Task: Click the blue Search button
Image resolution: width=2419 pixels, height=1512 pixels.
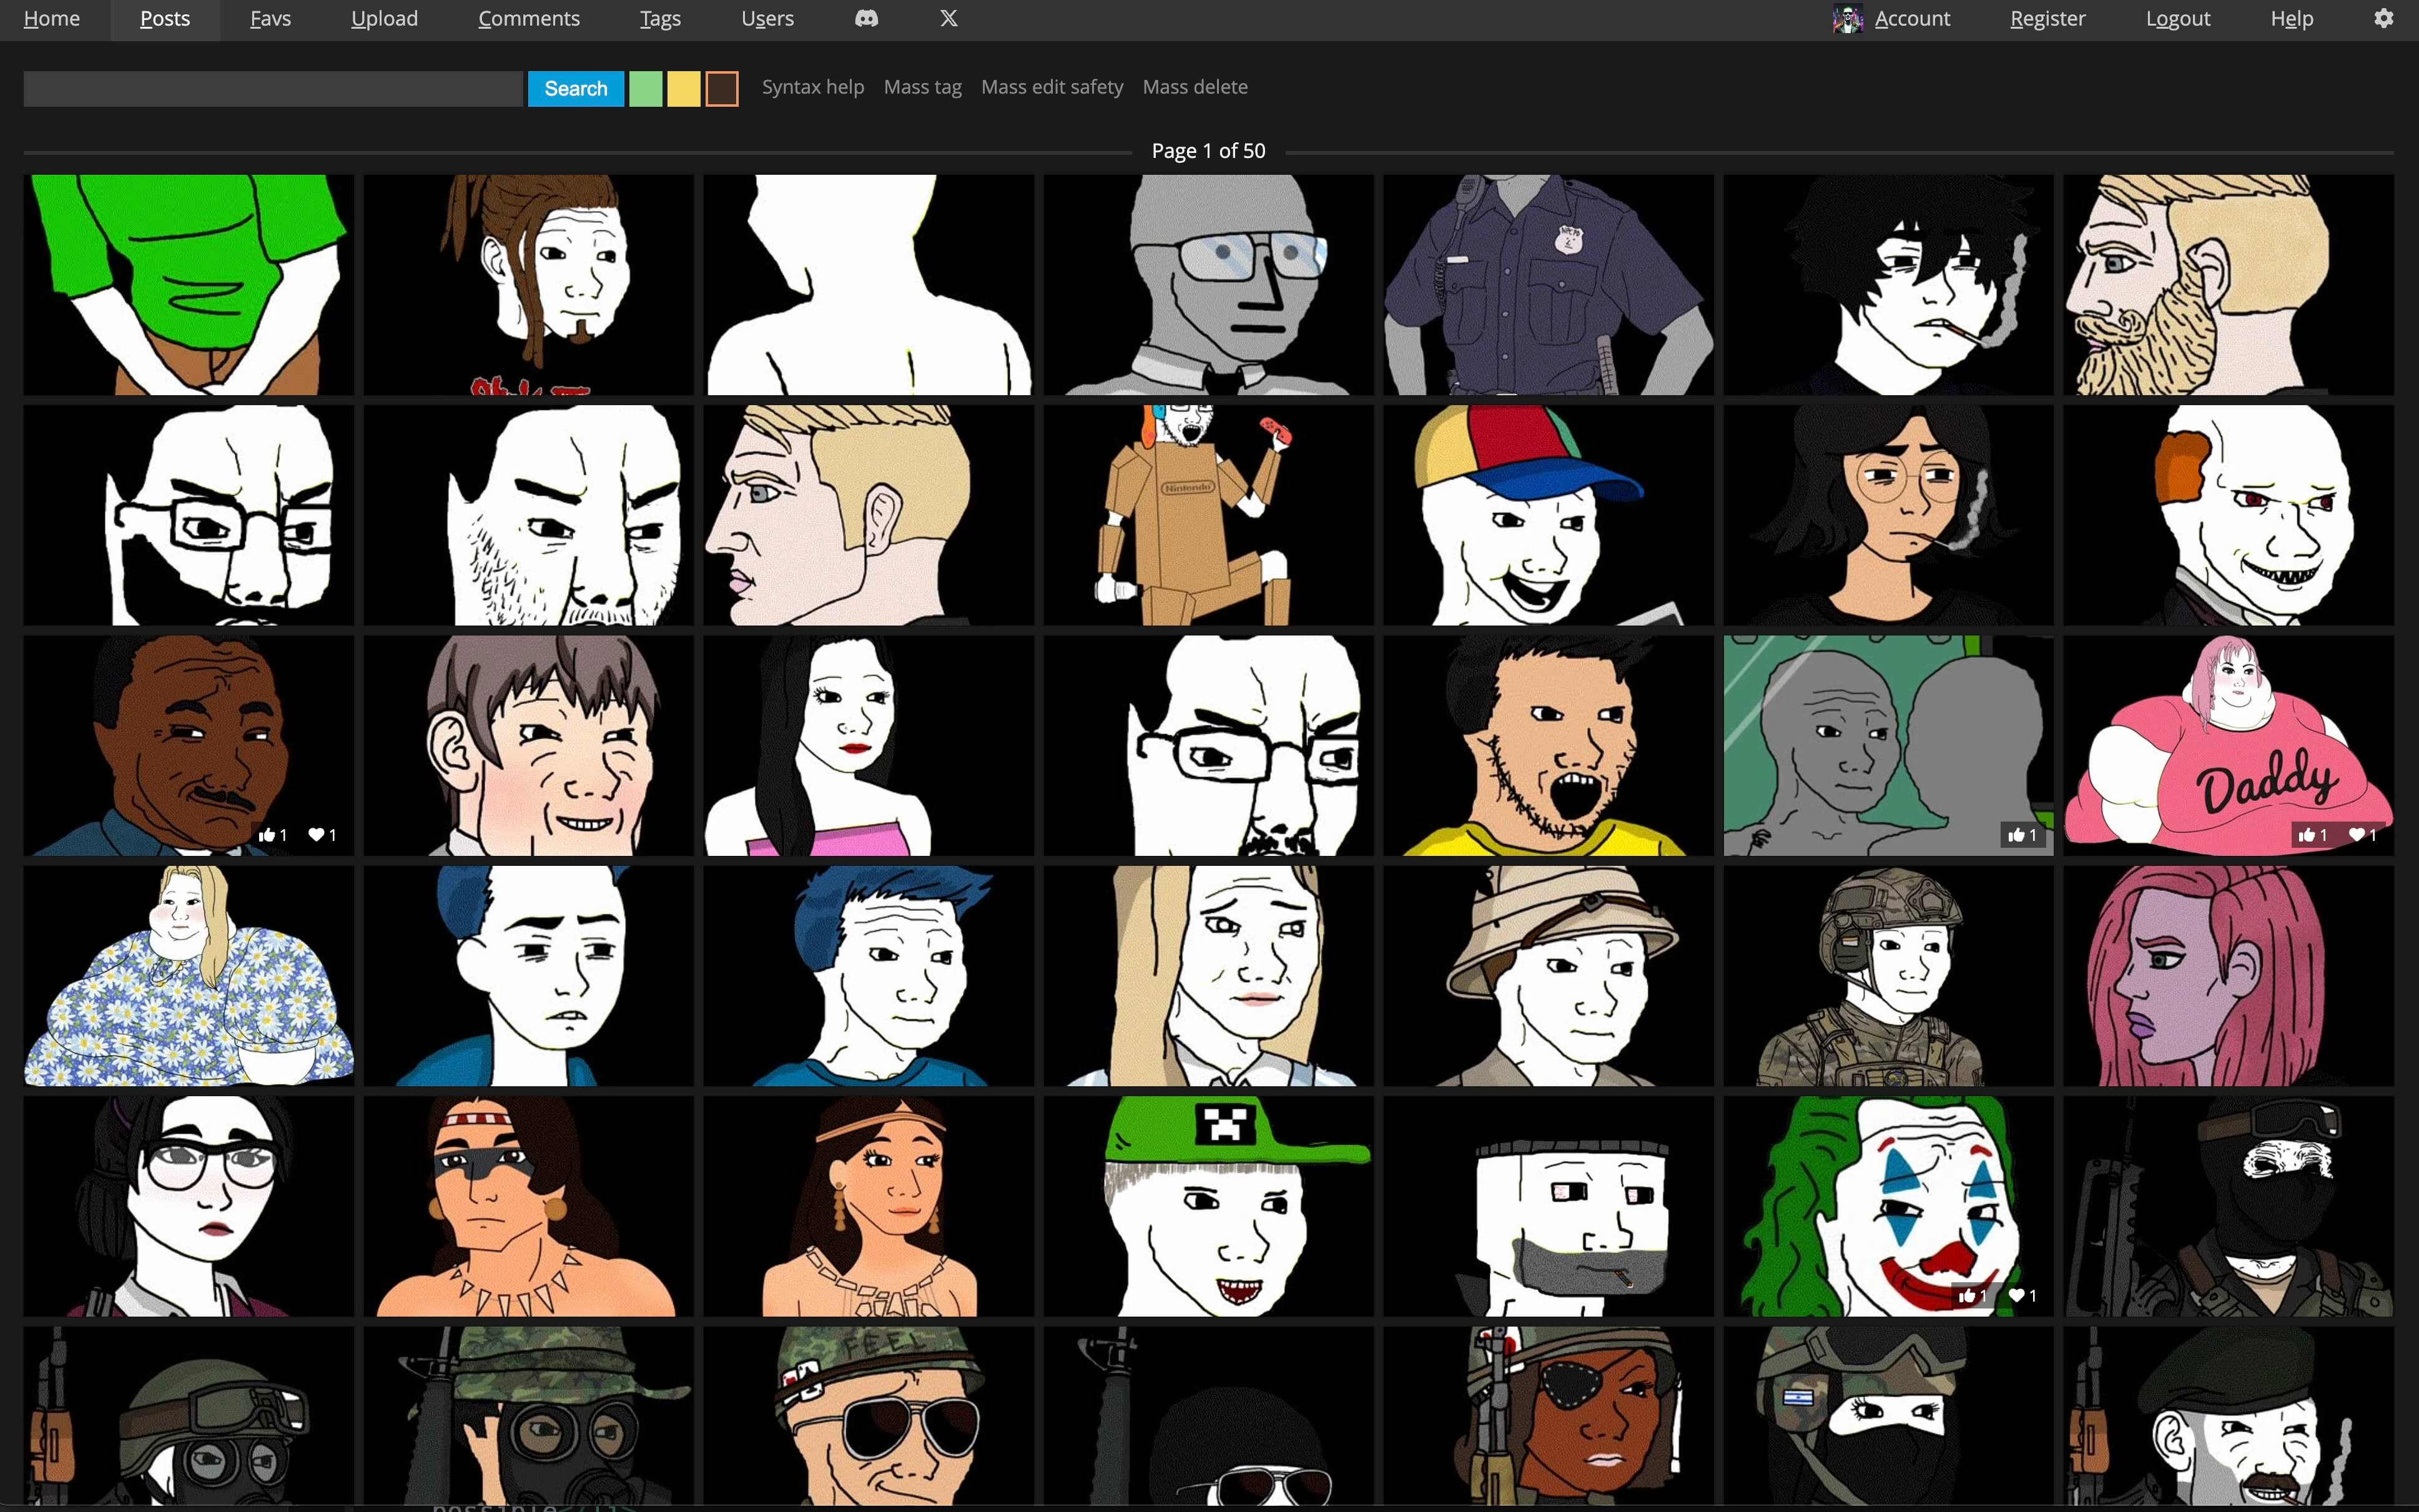Action: click(575, 88)
